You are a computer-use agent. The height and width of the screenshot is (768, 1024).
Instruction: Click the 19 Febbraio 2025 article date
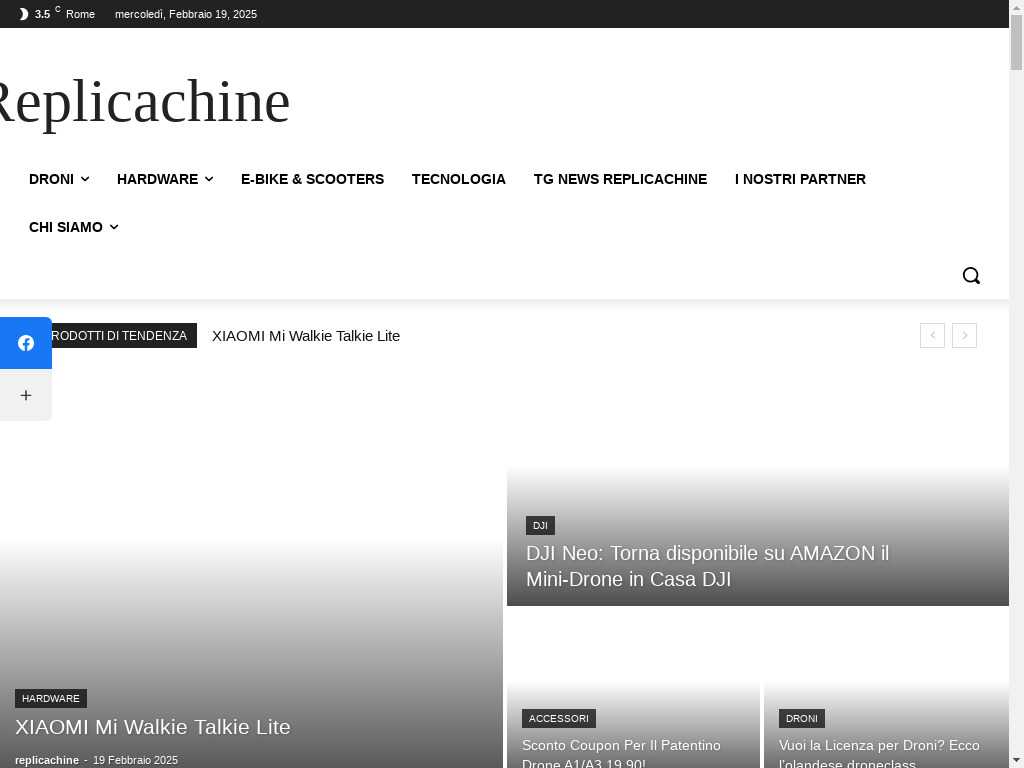click(x=135, y=760)
